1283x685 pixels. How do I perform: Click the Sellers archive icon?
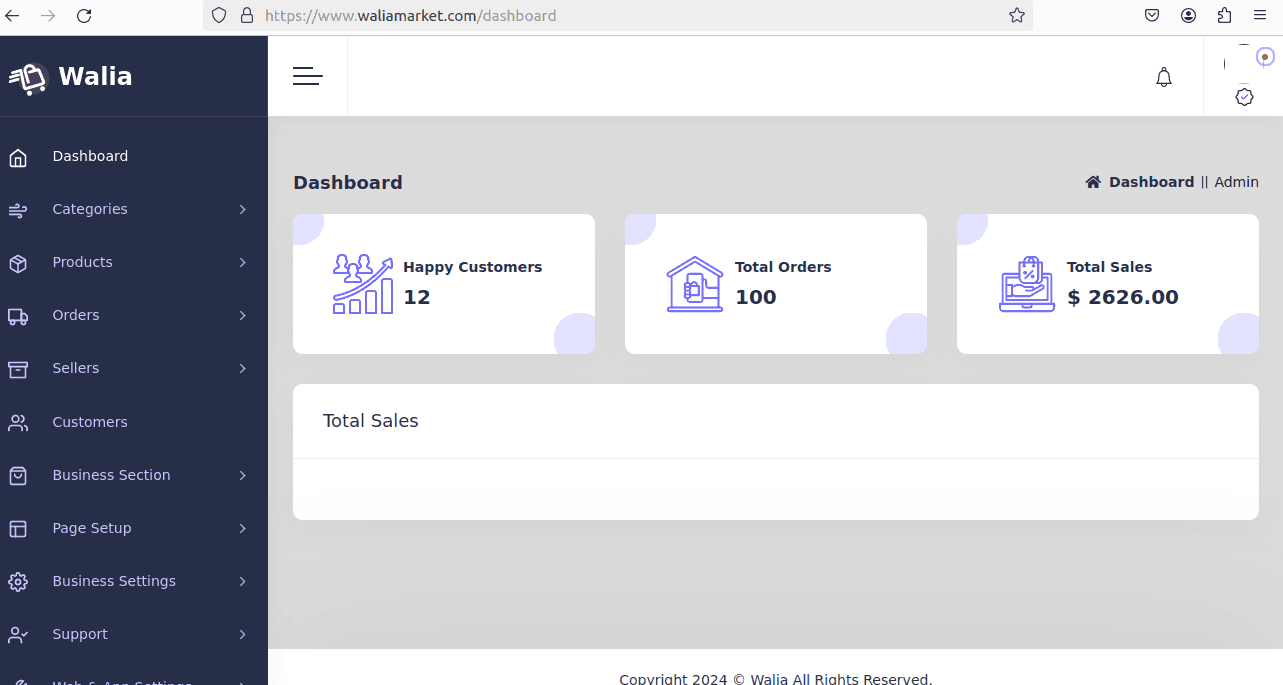click(17, 369)
